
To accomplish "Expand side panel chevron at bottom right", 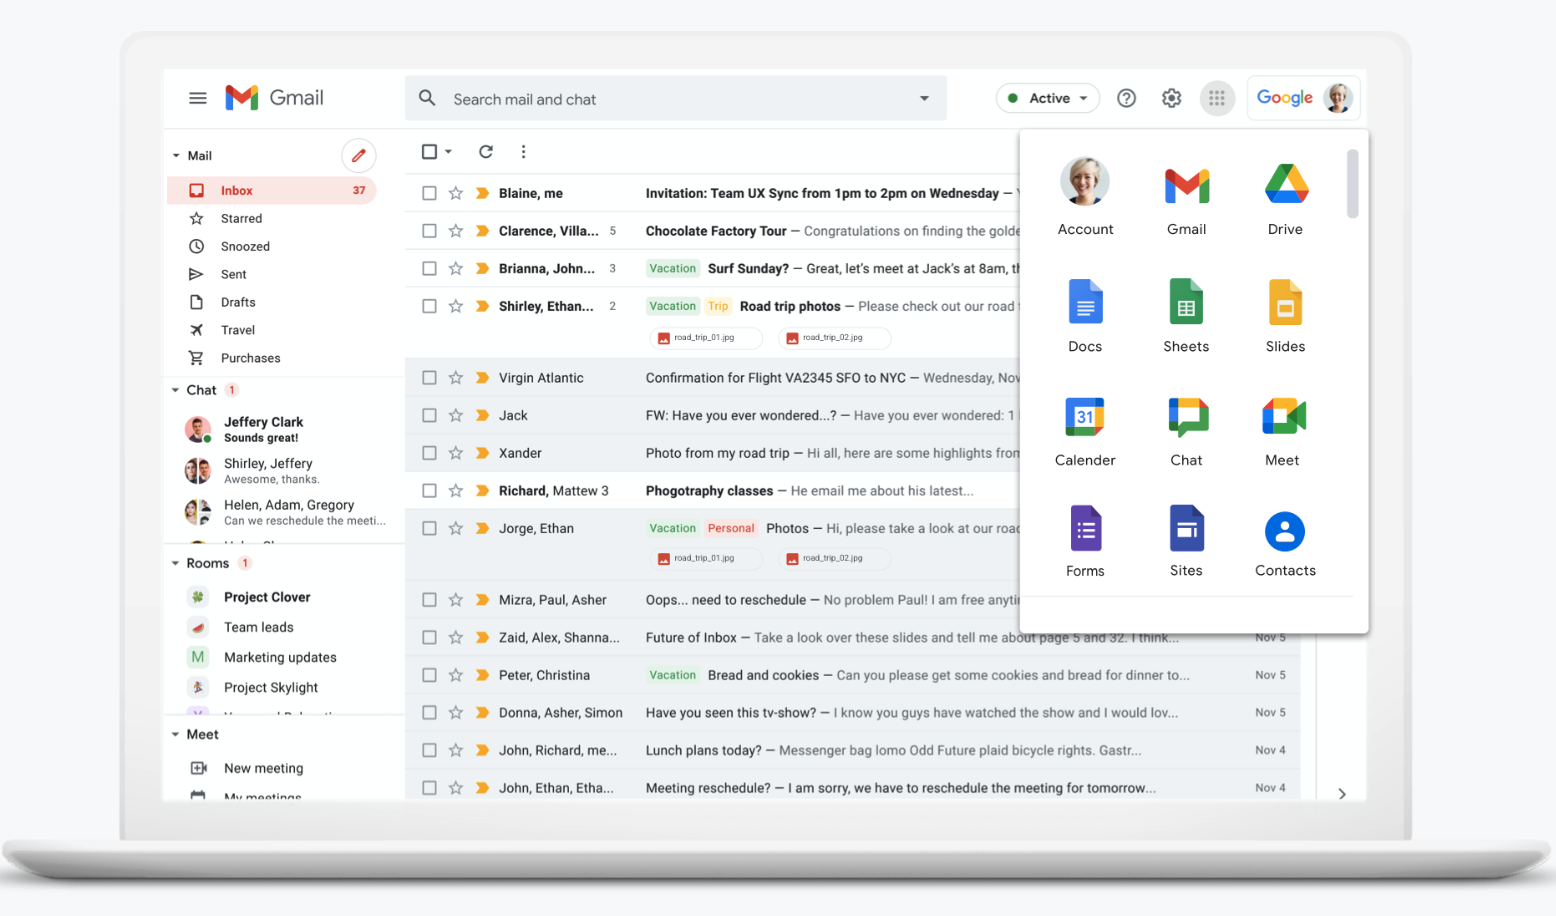I will pos(1342,794).
